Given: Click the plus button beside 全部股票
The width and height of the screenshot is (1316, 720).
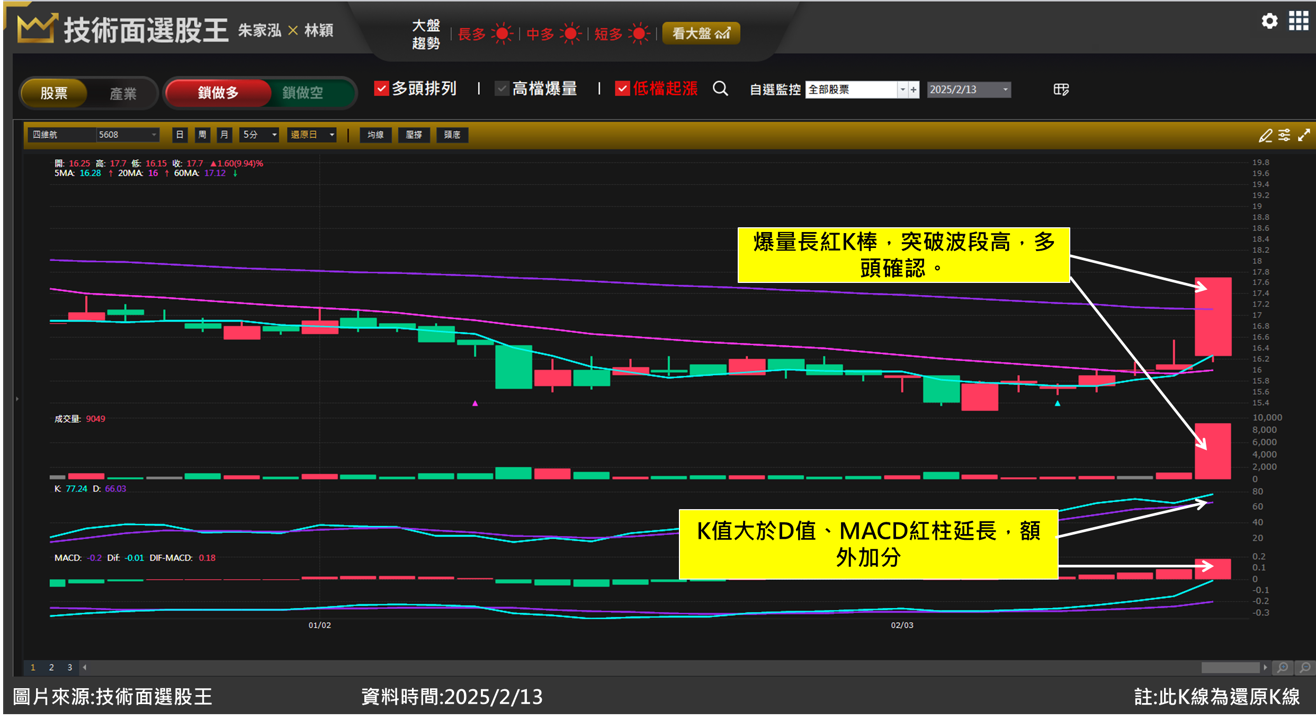Looking at the screenshot, I should pyautogui.click(x=913, y=90).
